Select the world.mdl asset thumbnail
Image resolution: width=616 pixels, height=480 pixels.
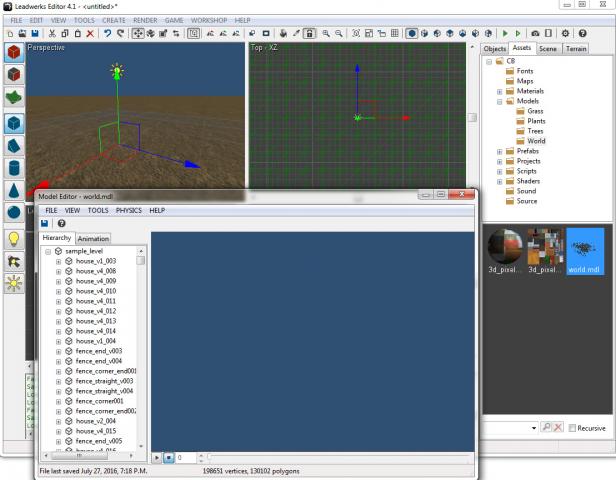587,250
